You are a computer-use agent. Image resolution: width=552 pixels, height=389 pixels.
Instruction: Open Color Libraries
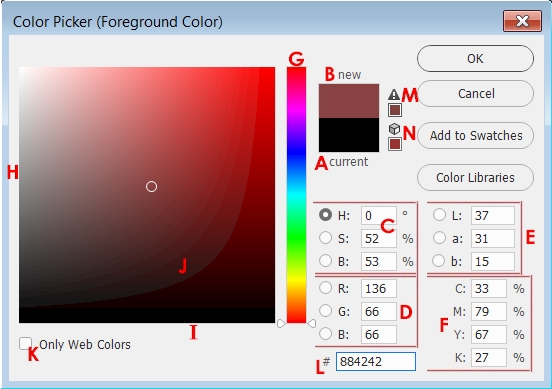tap(475, 177)
